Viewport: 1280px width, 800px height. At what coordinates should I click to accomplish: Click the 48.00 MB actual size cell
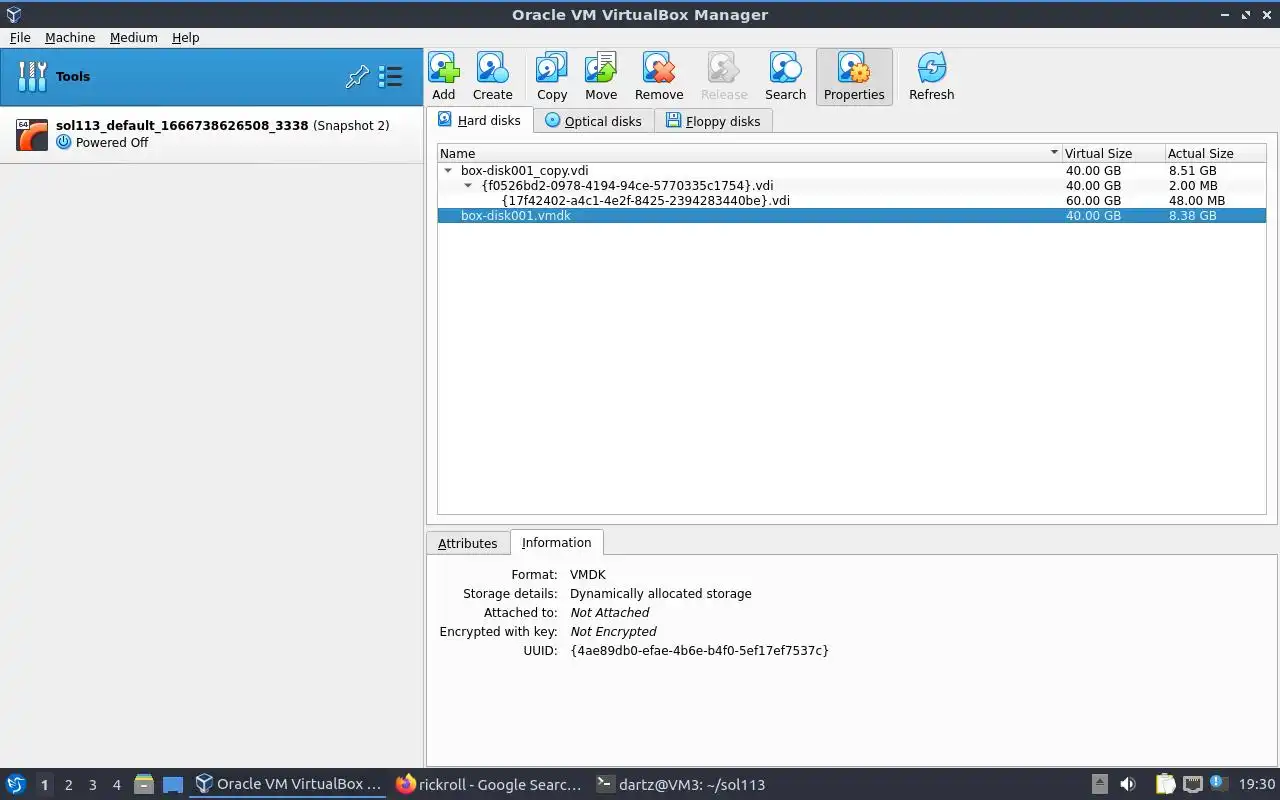pos(1196,201)
